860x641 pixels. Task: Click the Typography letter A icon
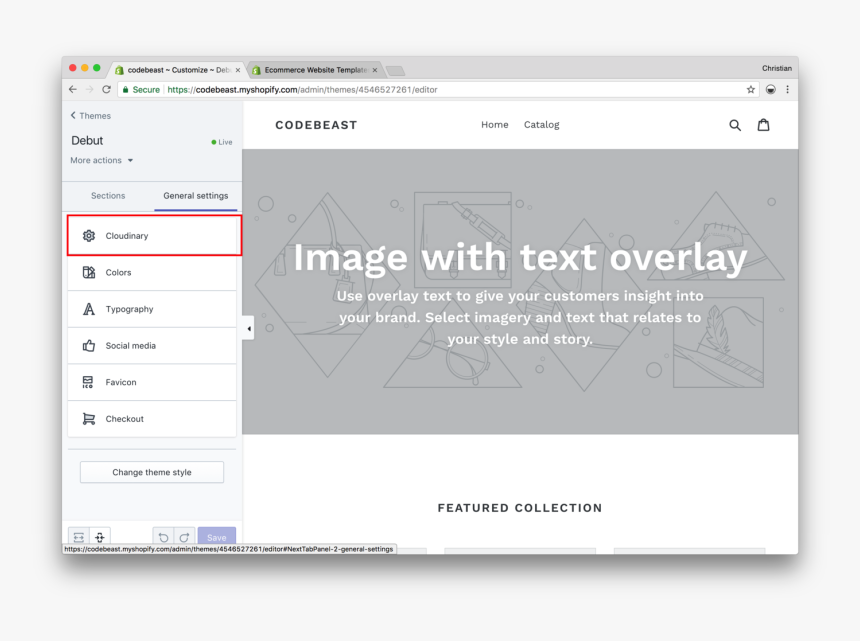pos(89,309)
